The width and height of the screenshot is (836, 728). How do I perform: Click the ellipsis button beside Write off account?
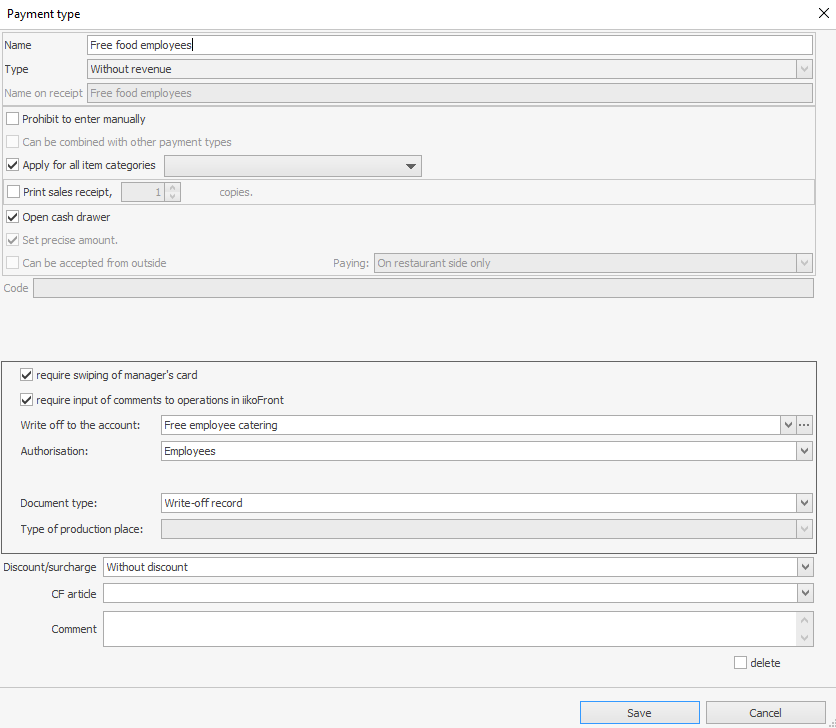(x=804, y=425)
